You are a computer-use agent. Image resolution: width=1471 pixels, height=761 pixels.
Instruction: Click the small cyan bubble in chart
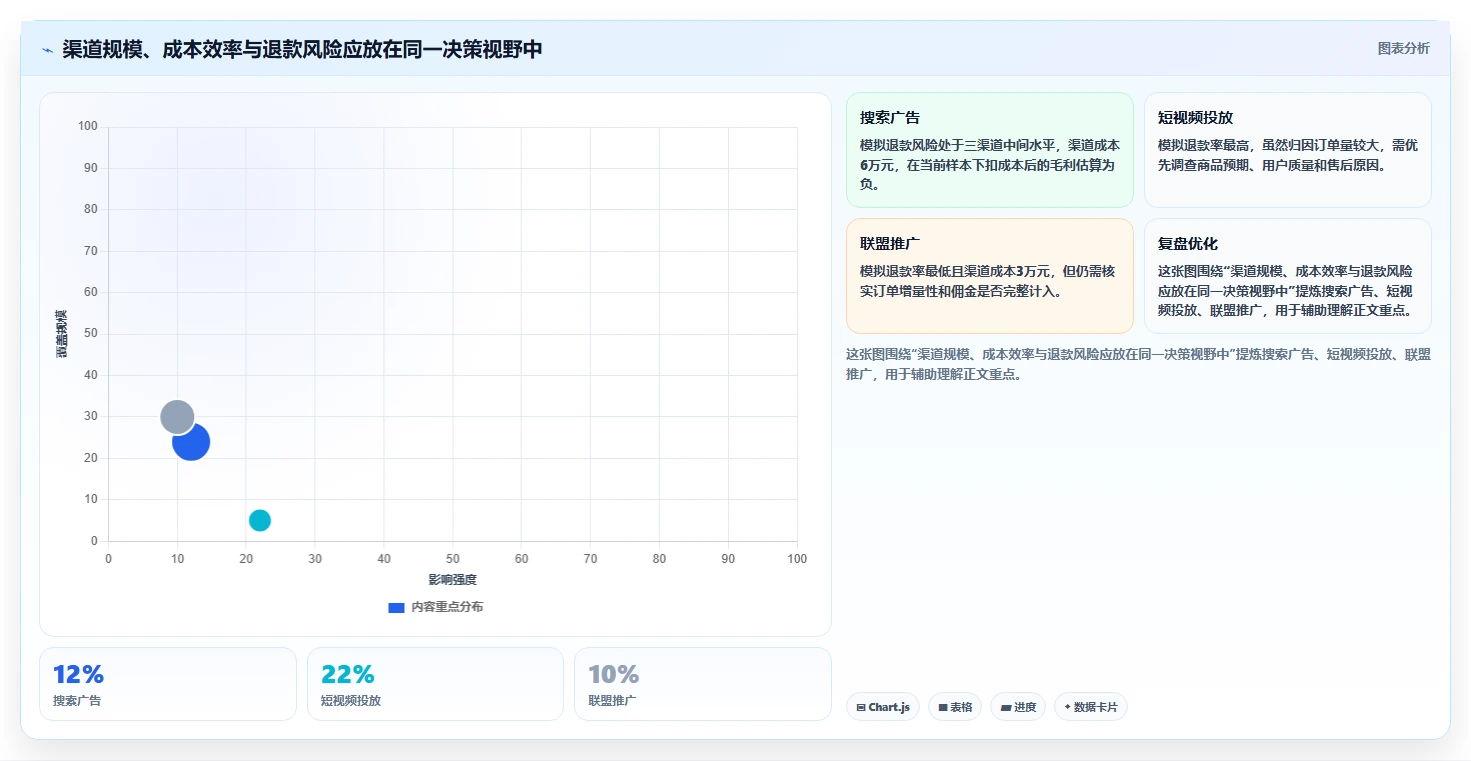260,520
